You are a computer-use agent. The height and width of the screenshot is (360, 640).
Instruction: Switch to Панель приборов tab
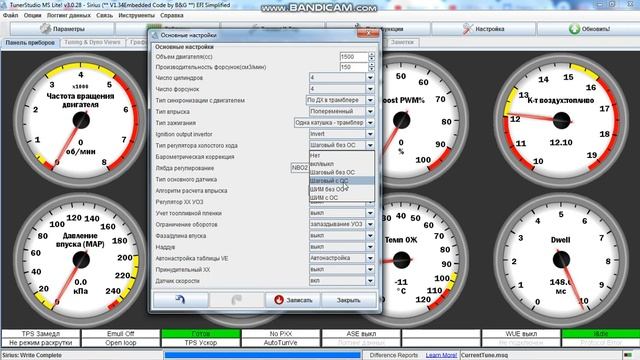[30, 42]
